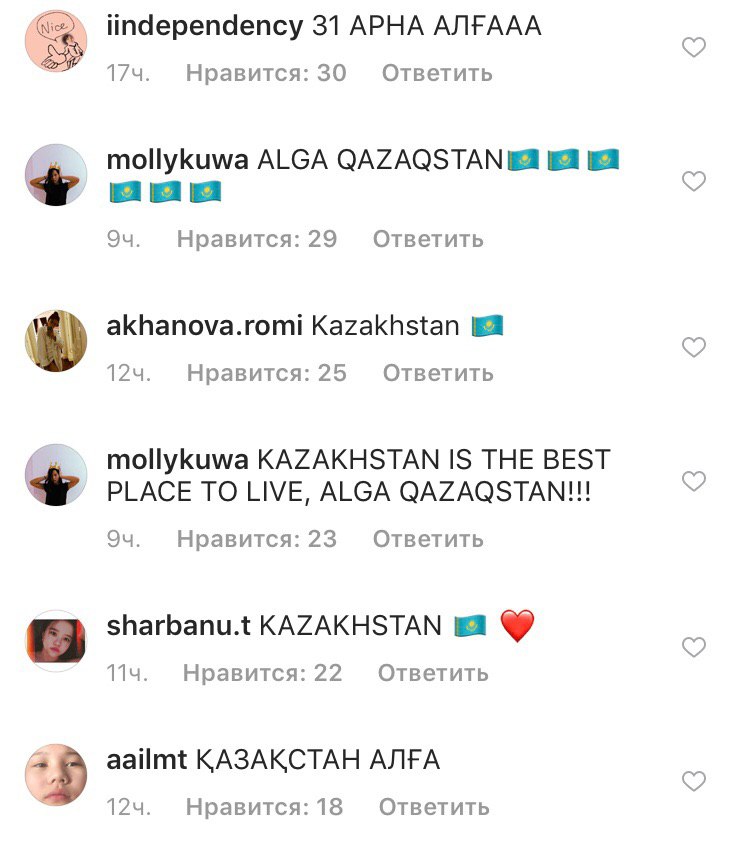This screenshot has width=750, height=854.
Task: Like iindependency's comment with the heart
Action: pos(693,47)
